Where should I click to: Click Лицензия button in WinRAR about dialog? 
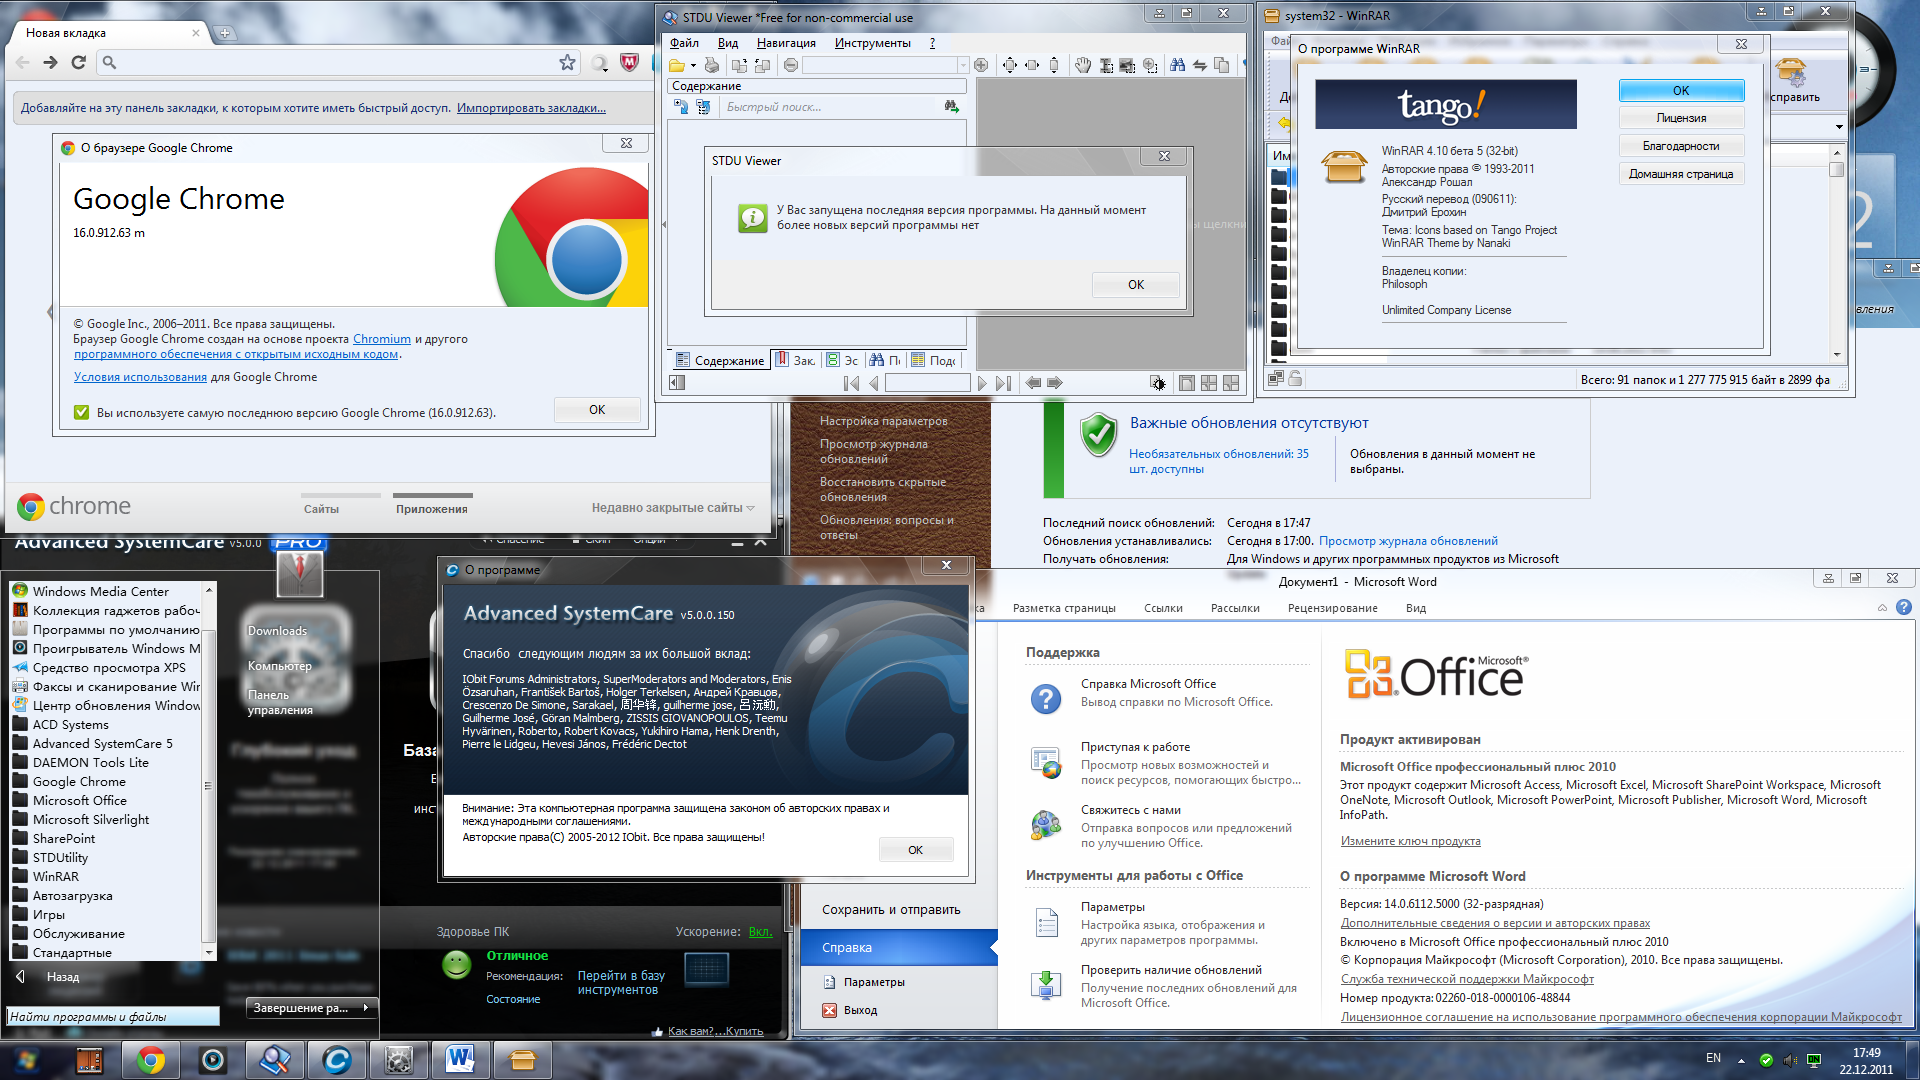[x=1681, y=118]
